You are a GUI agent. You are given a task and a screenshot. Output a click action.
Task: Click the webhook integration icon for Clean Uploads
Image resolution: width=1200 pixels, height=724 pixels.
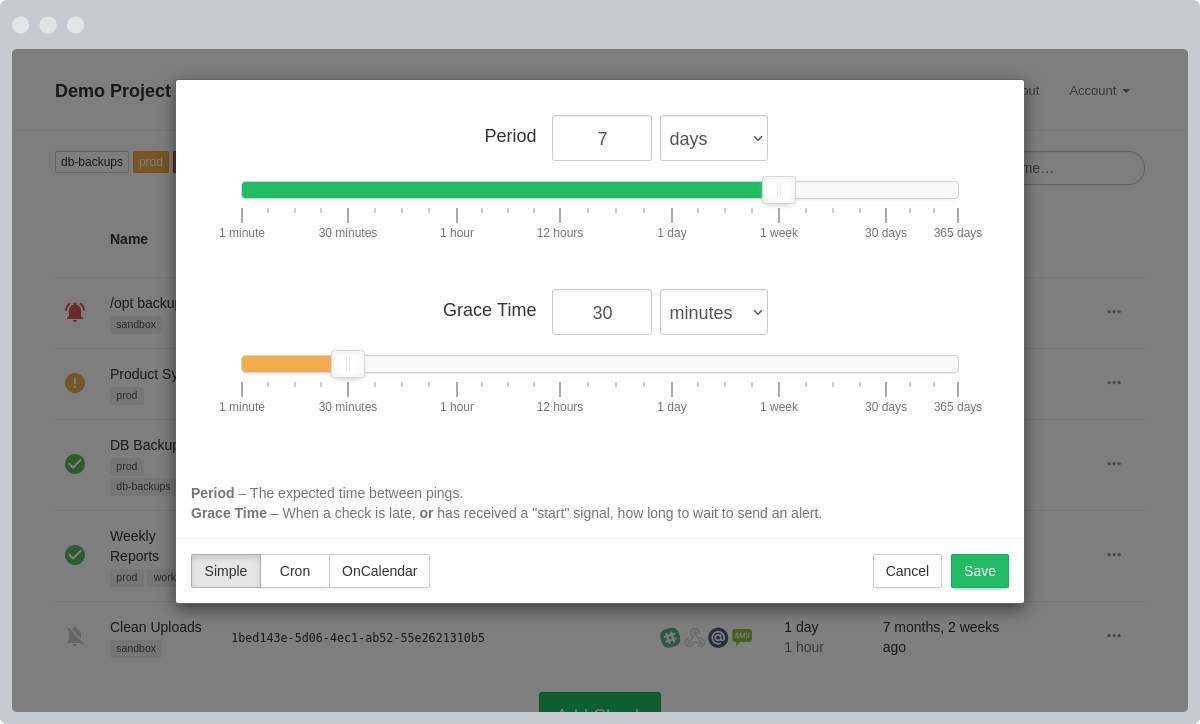point(694,637)
